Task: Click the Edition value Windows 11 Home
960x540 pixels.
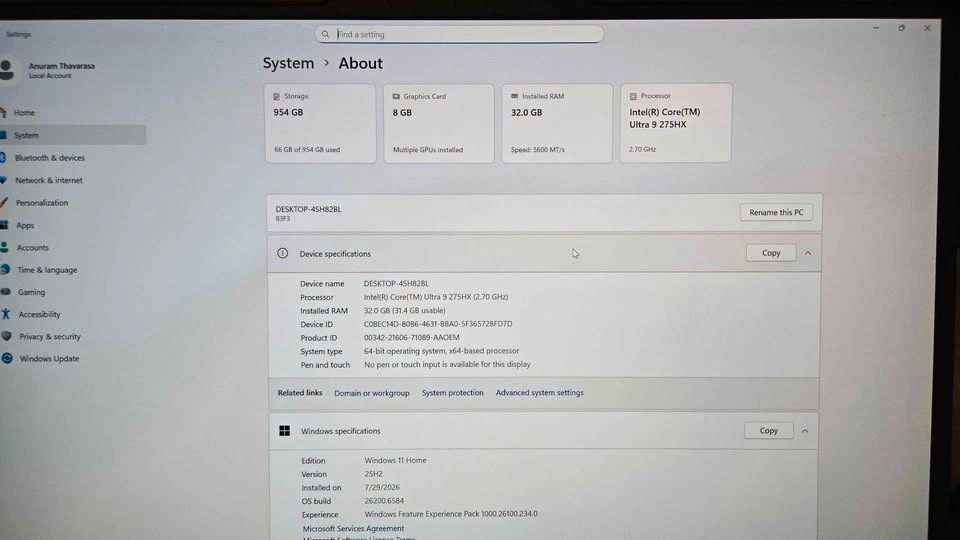Action: coord(396,460)
